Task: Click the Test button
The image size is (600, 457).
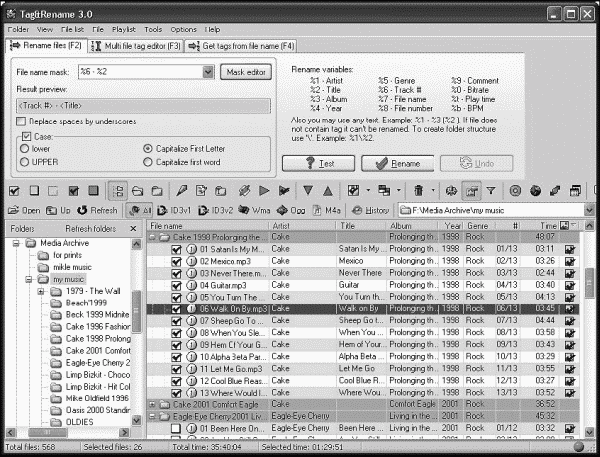Action: pos(318,163)
